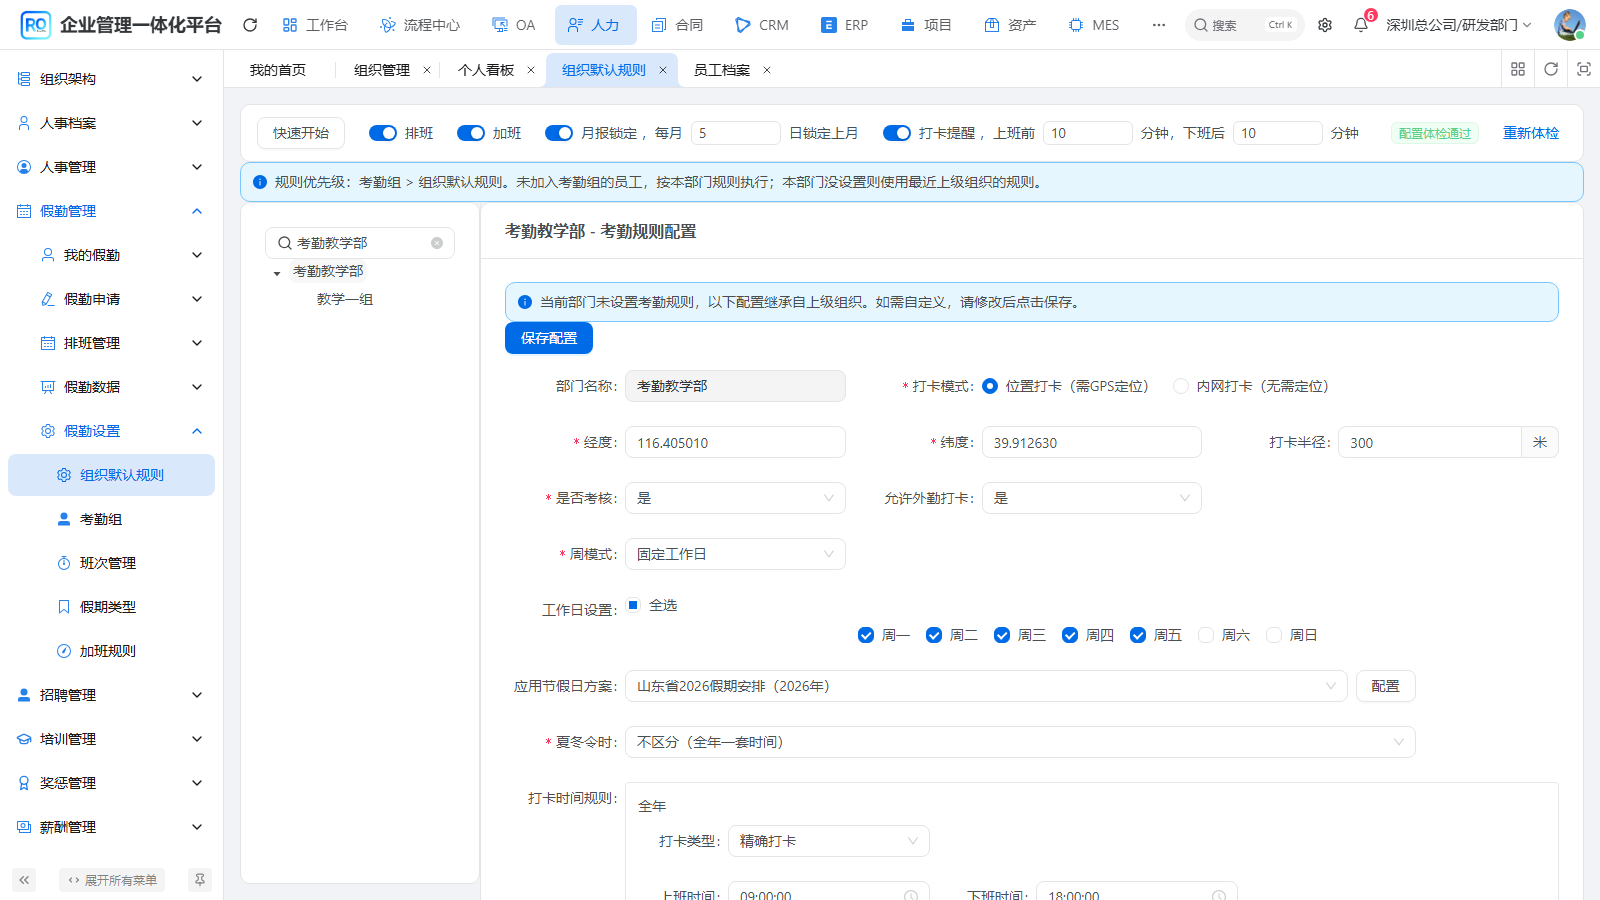Open the 打卡类型 dropdown
1600x900 pixels.
click(829, 841)
